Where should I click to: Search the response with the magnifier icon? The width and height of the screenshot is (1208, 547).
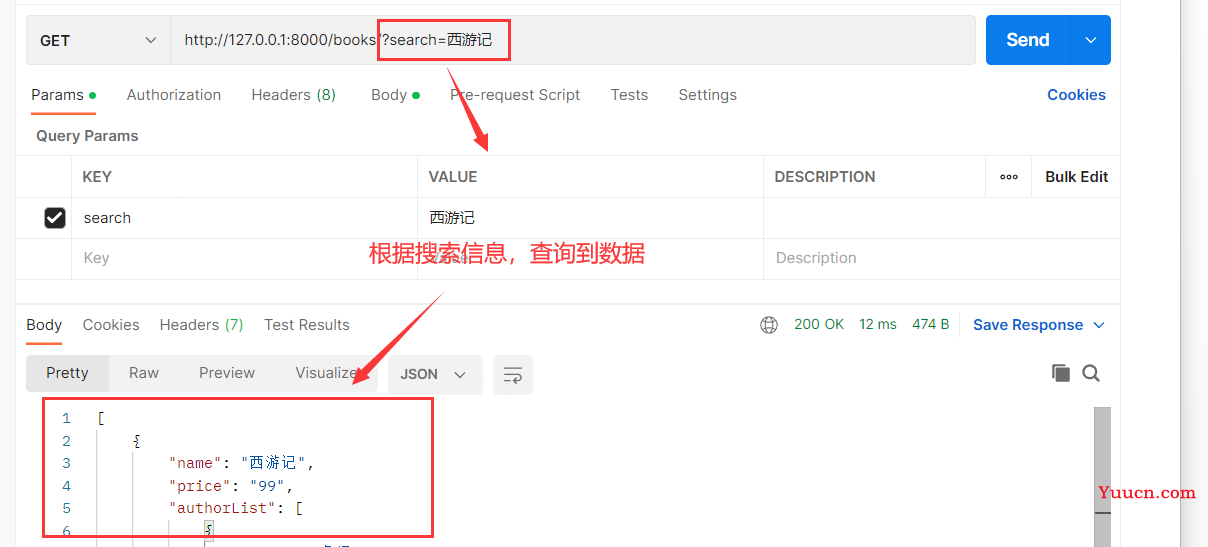point(1091,373)
